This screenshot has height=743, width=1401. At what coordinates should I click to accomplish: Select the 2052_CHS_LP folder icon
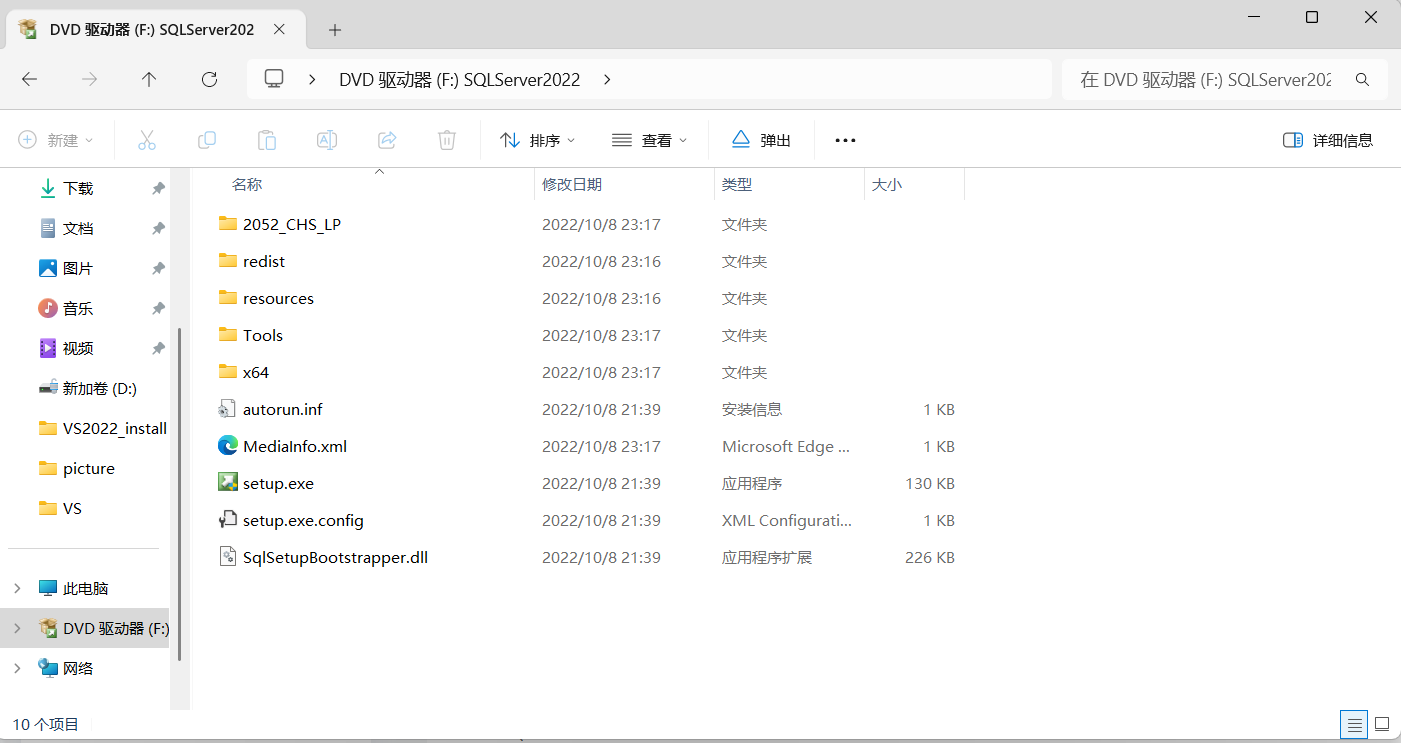[x=228, y=223]
